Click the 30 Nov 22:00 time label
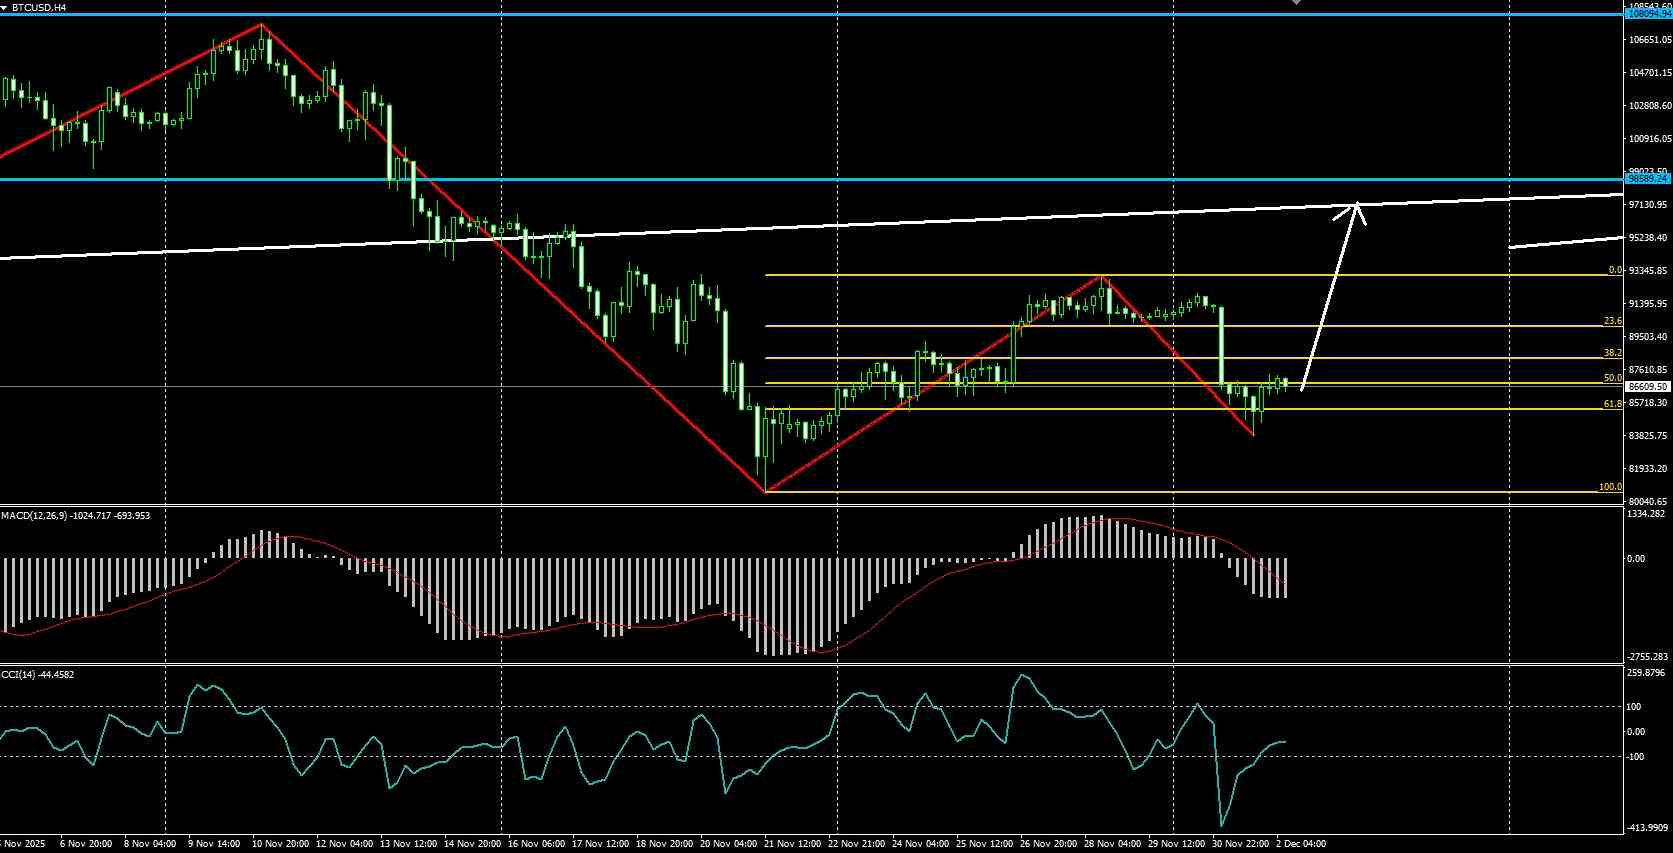The width and height of the screenshot is (1673, 853). pyautogui.click(x=1241, y=844)
